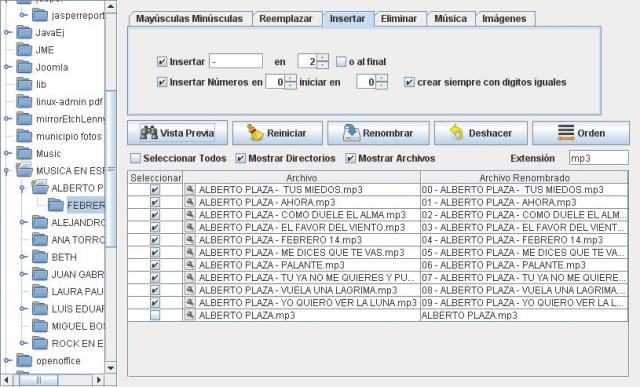Expand the openoffice tree node
The image size is (640, 387).
[x=7, y=361]
